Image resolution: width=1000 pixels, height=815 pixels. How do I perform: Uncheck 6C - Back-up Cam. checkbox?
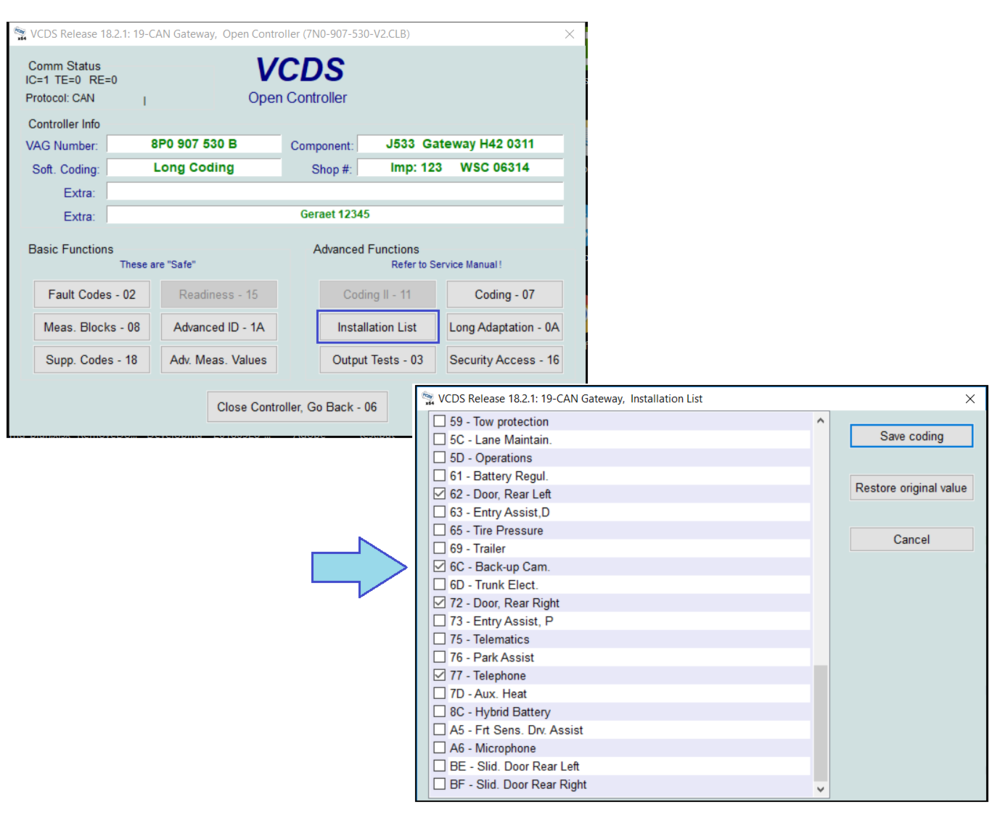pos(439,567)
